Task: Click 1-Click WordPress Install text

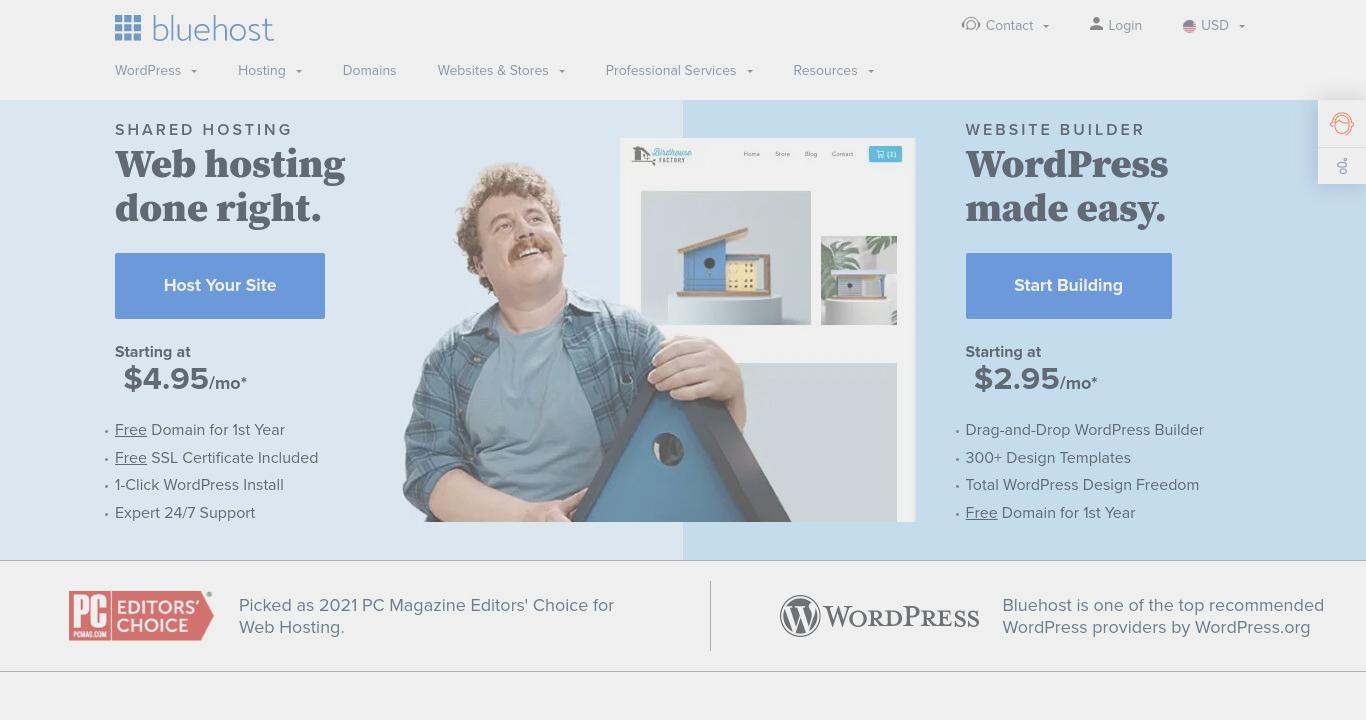Action: pos(199,485)
